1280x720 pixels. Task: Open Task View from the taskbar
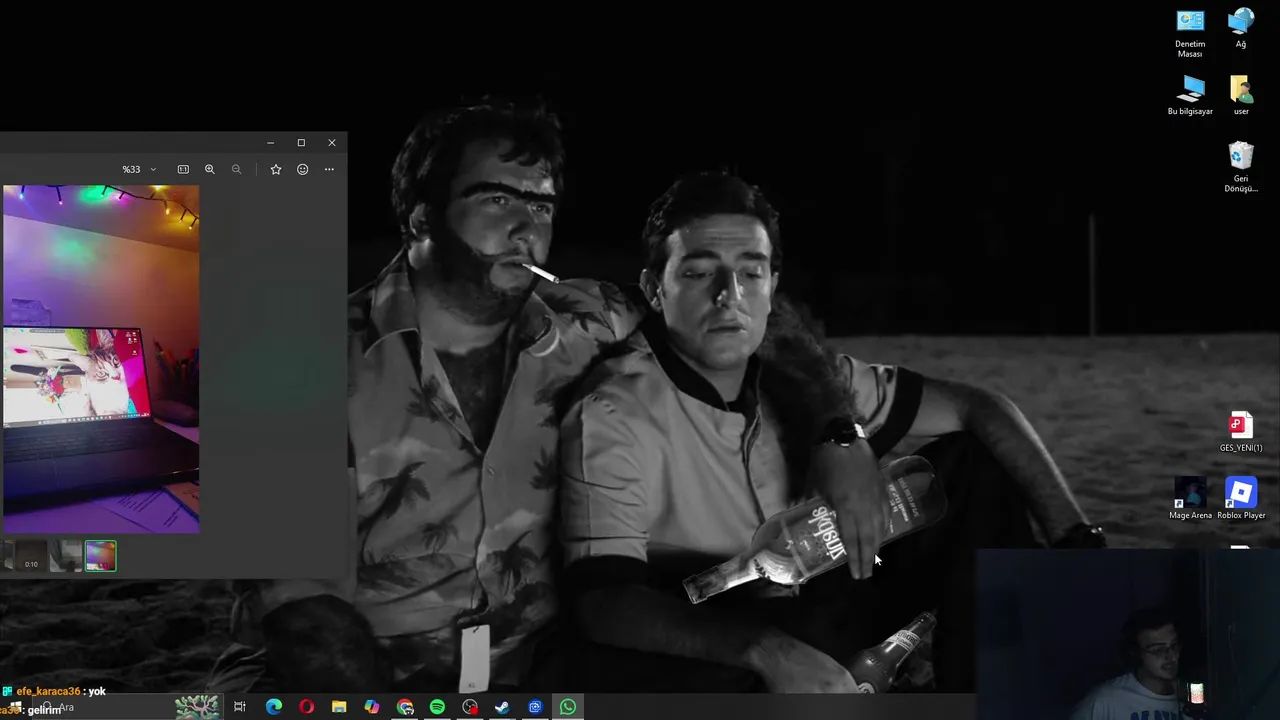240,707
